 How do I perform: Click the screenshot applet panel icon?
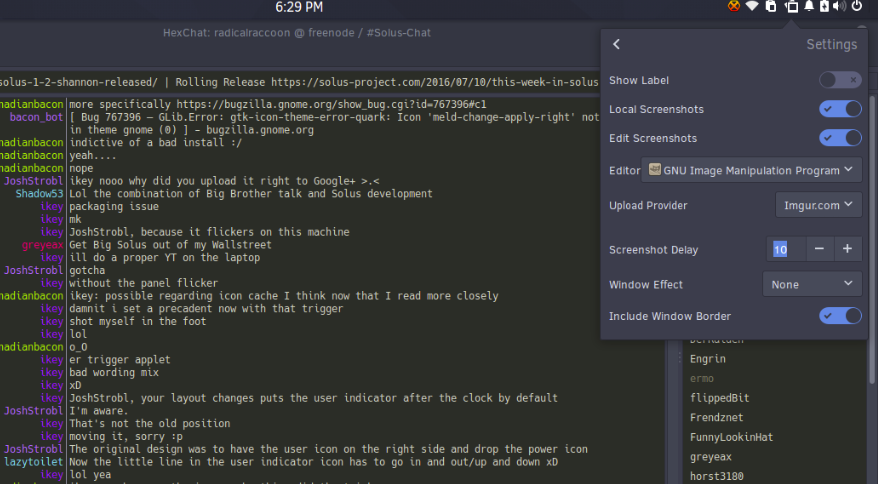[x=791, y=7]
